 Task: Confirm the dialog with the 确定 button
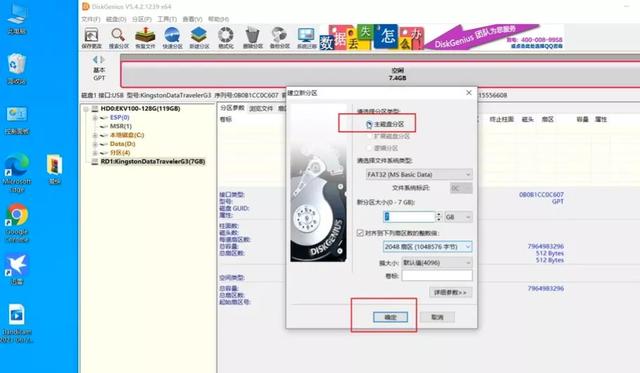pyautogui.click(x=390, y=317)
